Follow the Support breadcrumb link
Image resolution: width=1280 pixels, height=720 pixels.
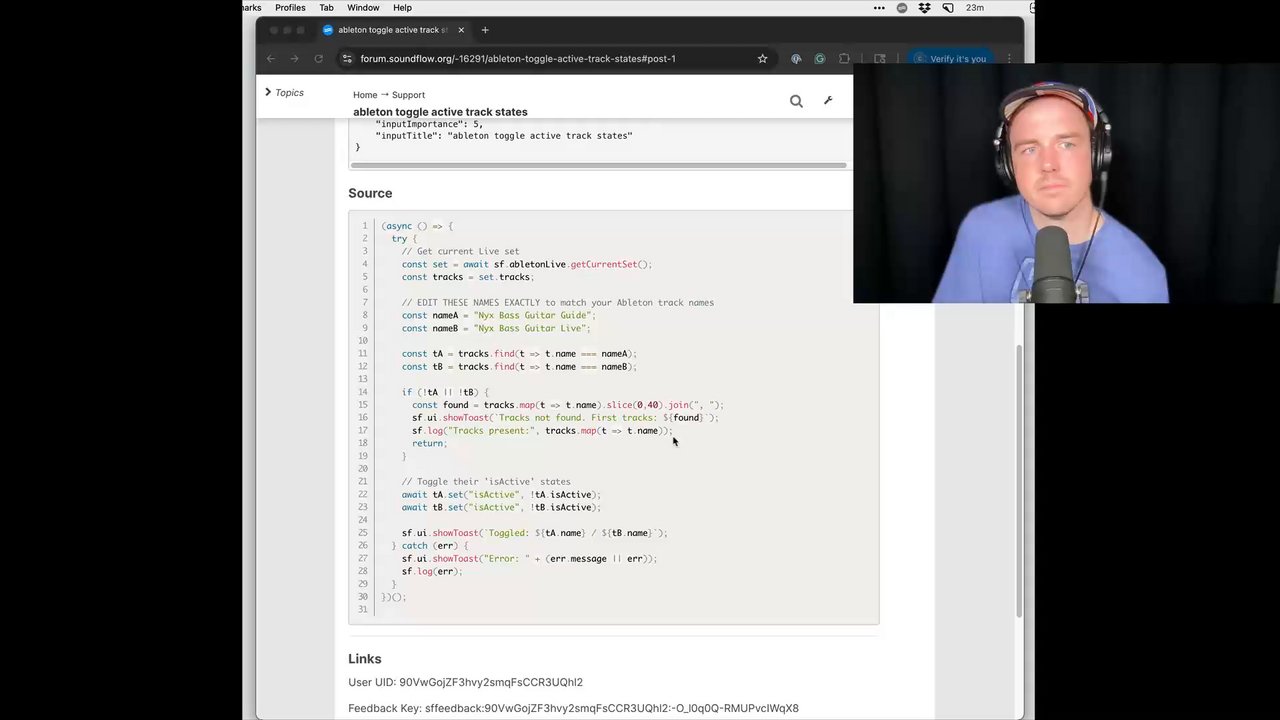[x=408, y=95]
